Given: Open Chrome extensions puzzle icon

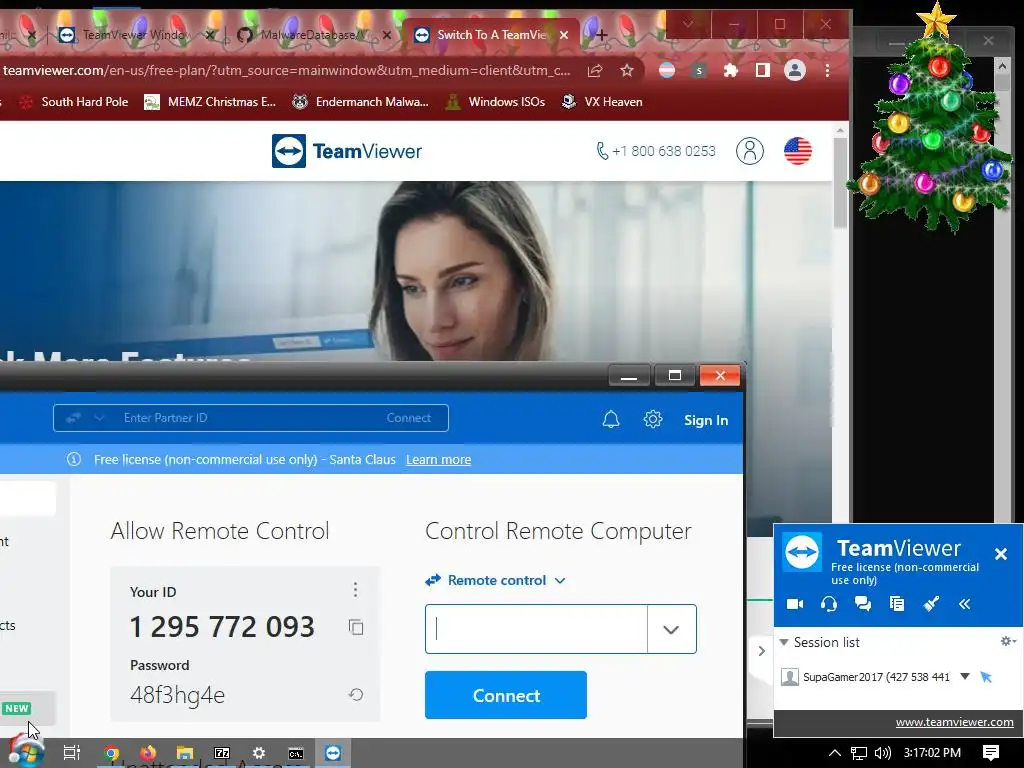Looking at the screenshot, I should [x=731, y=71].
